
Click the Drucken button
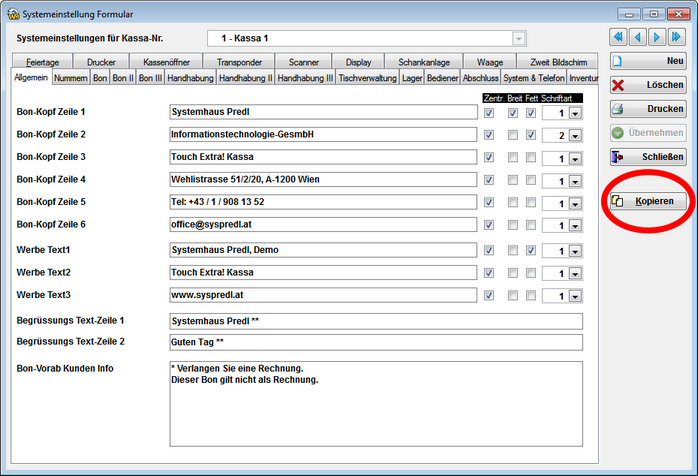pos(648,109)
